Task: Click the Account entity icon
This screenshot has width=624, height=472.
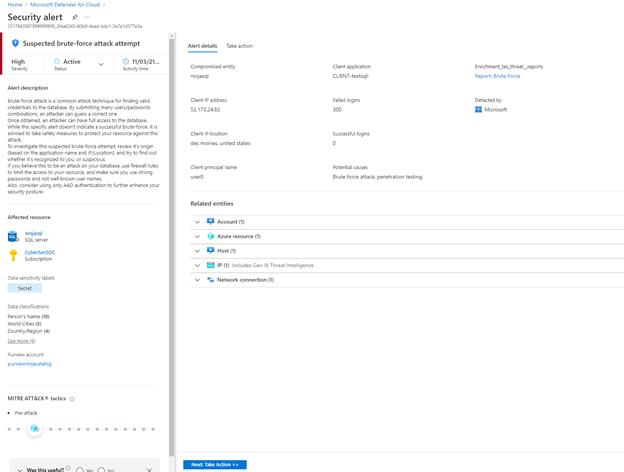Action: pyautogui.click(x=211, y=222)
